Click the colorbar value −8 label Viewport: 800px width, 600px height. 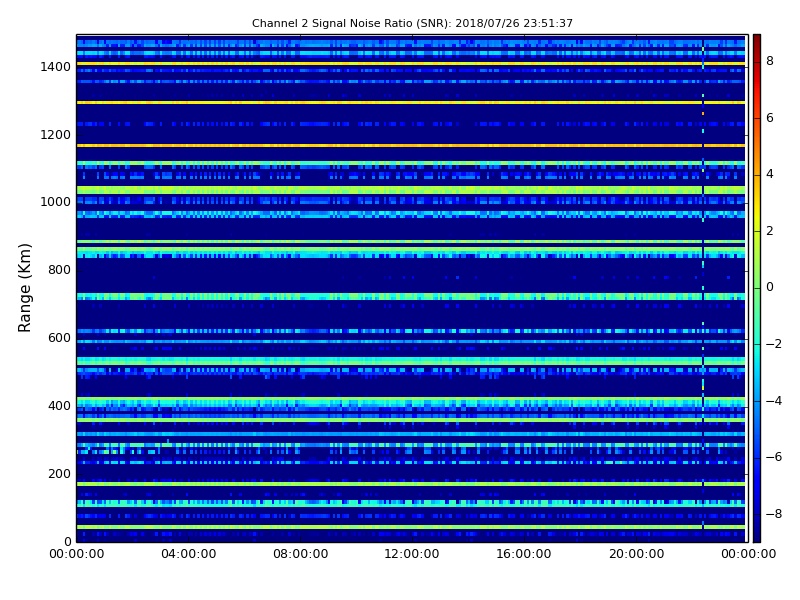coord(774,514)
